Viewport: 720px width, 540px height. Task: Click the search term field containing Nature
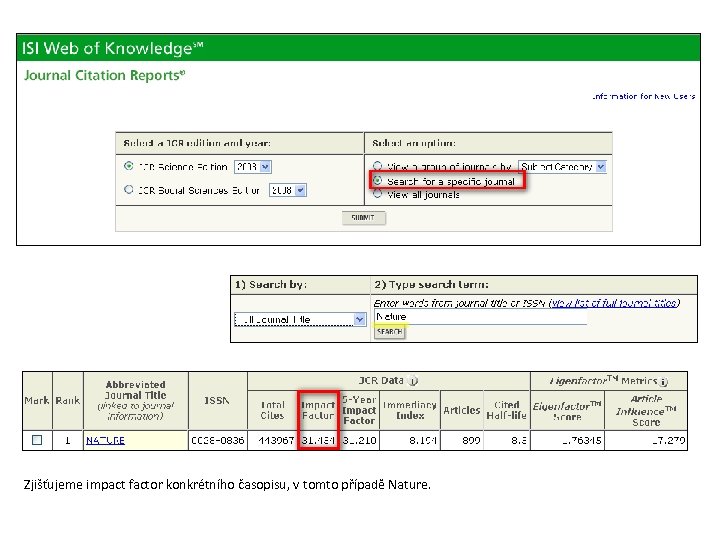(x=480, y=317)
